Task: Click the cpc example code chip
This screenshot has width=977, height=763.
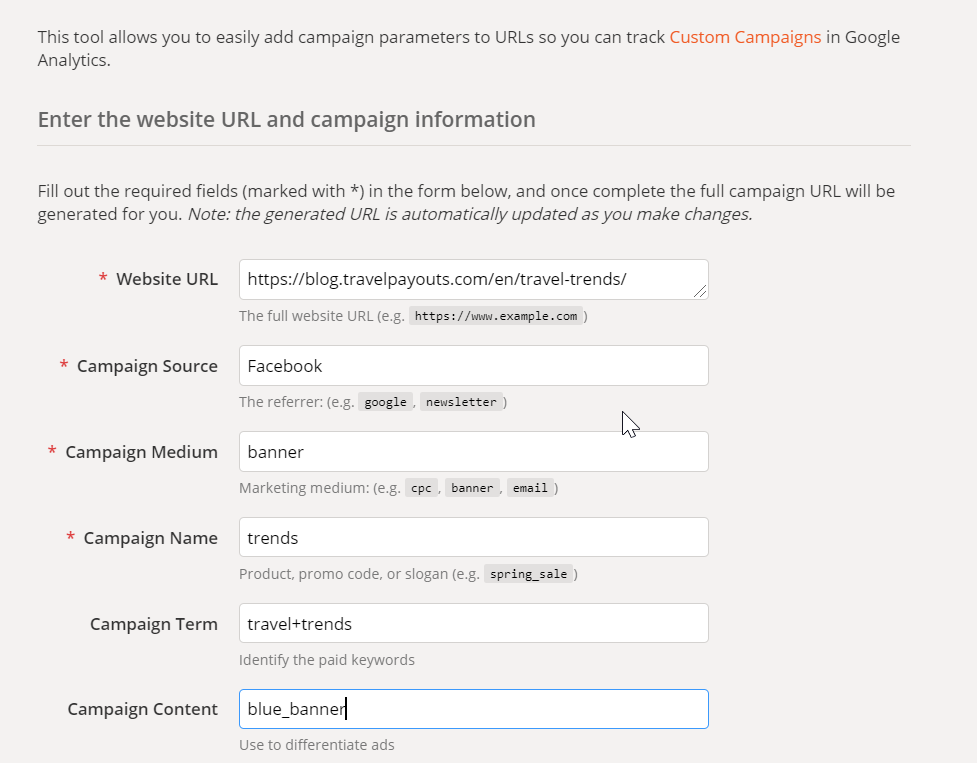Action: (x=421, y=488)
